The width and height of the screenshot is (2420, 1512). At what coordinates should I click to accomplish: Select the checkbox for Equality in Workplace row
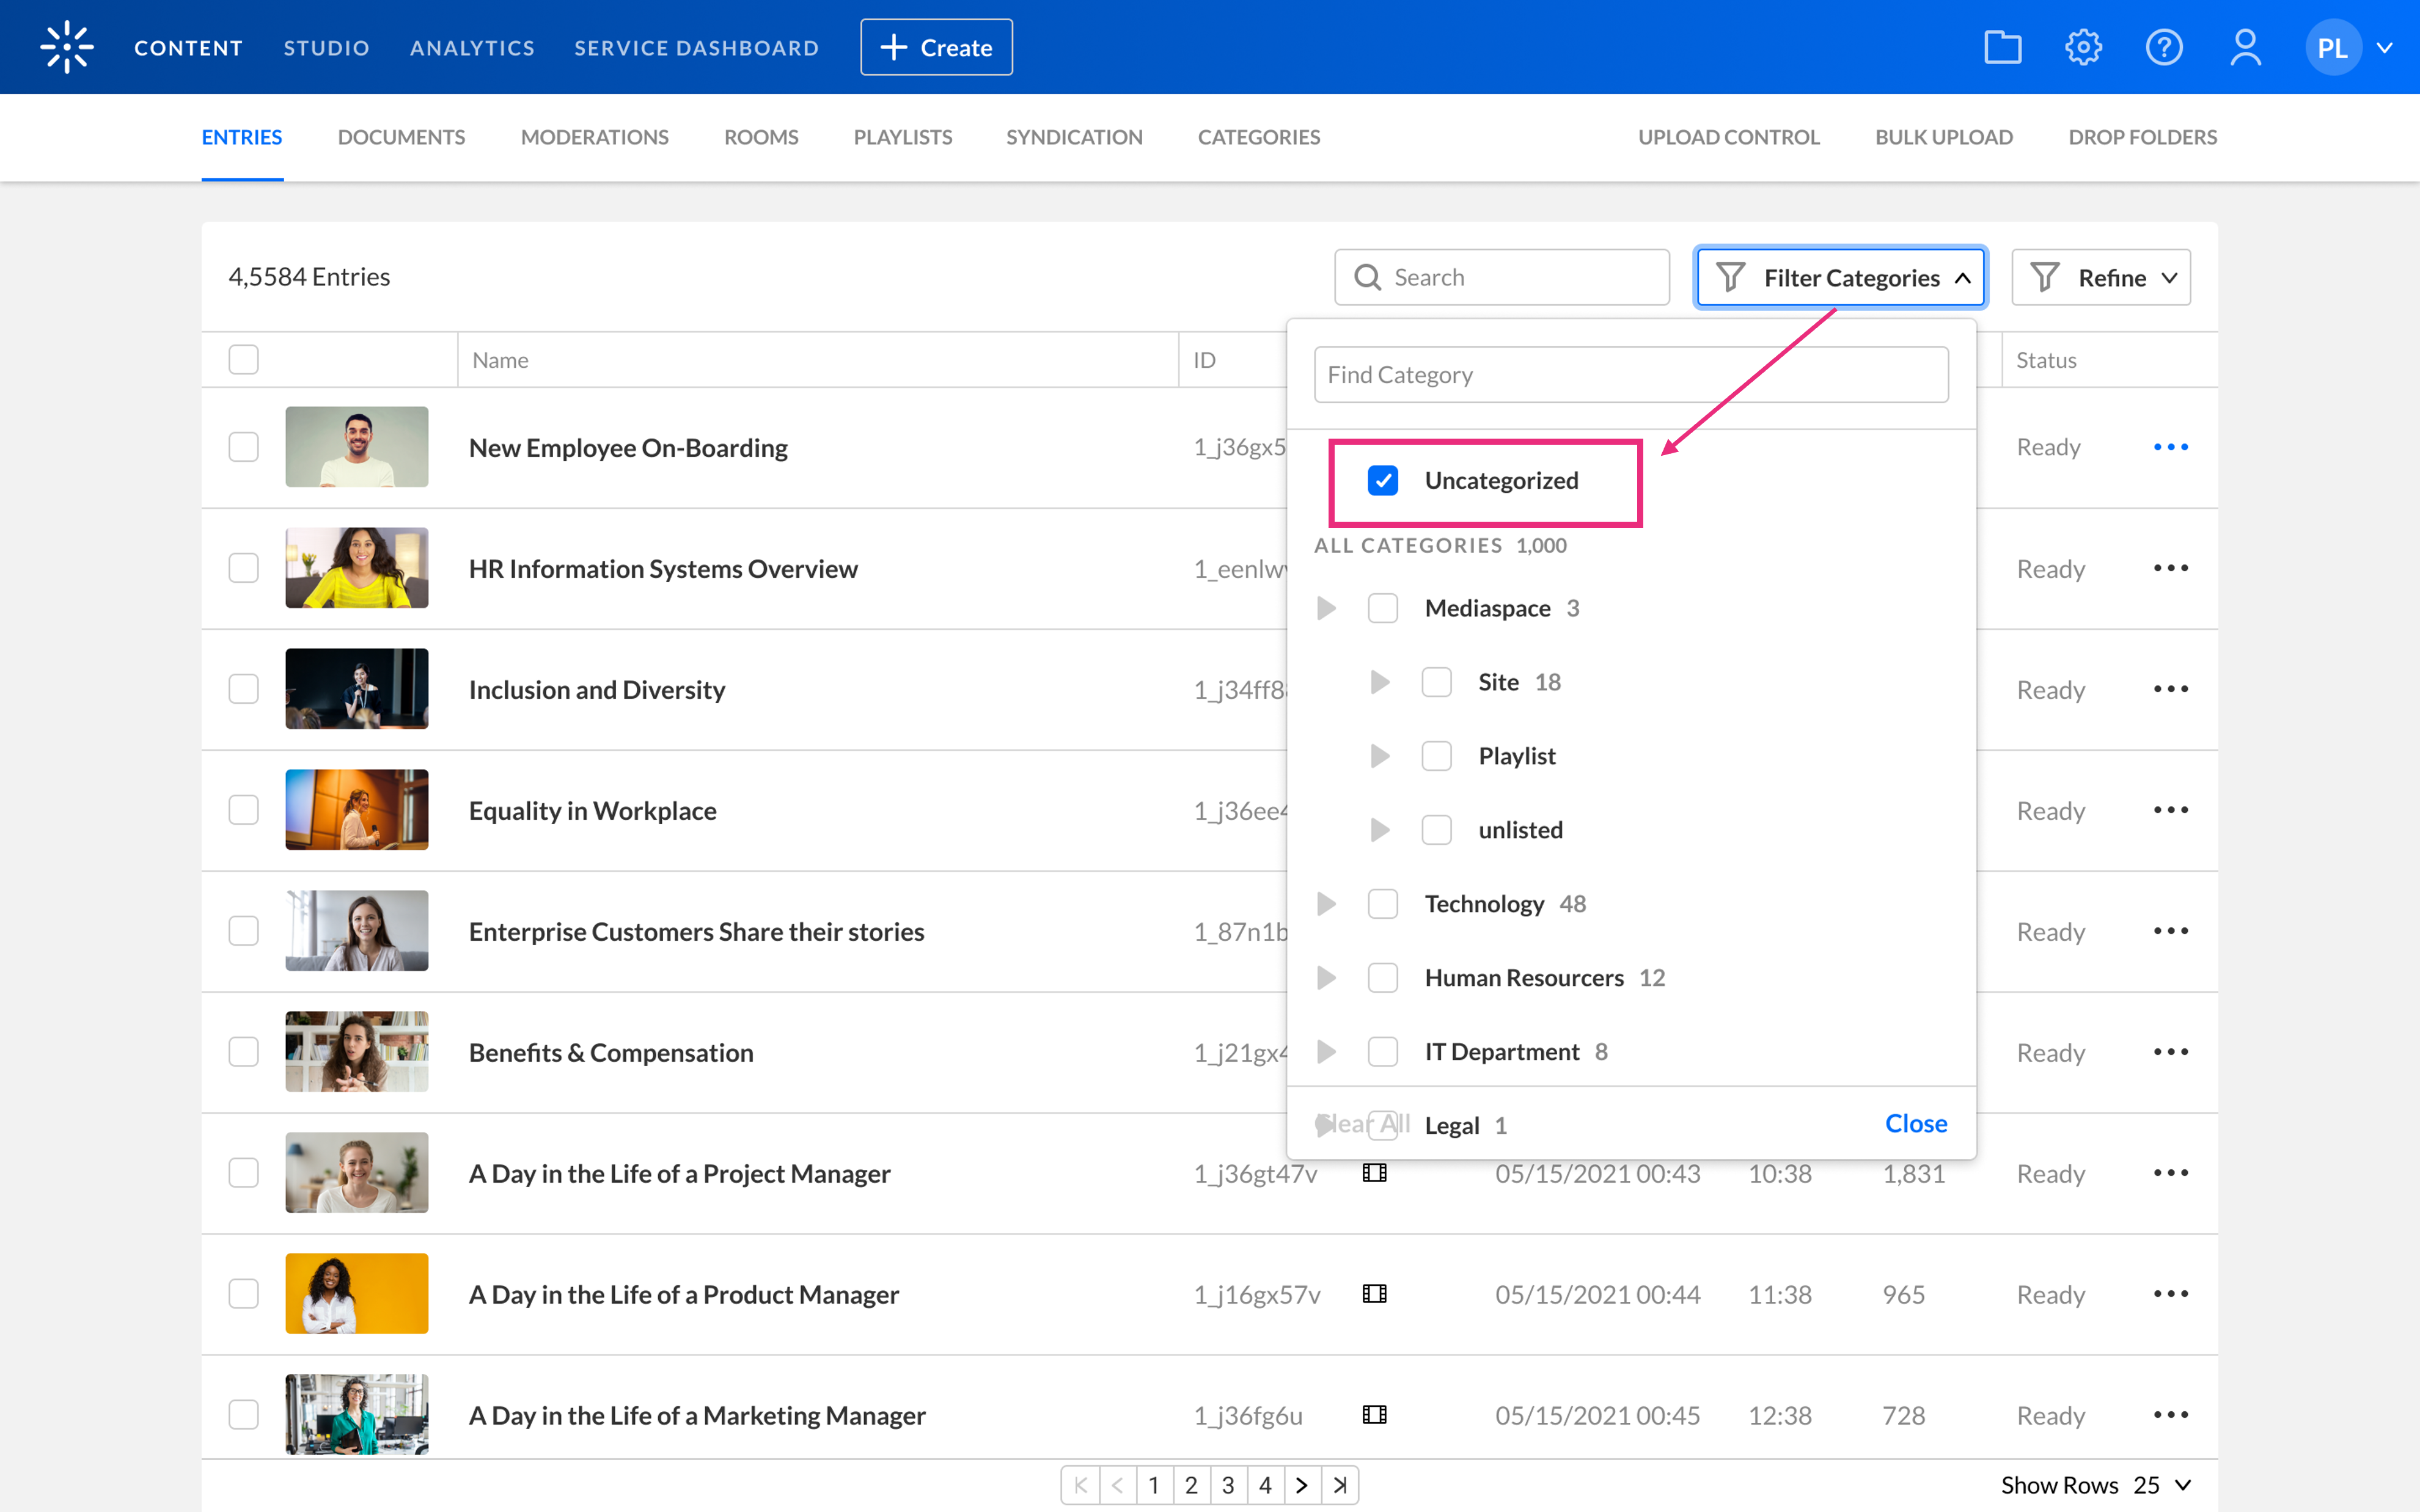tap(243, 810)
